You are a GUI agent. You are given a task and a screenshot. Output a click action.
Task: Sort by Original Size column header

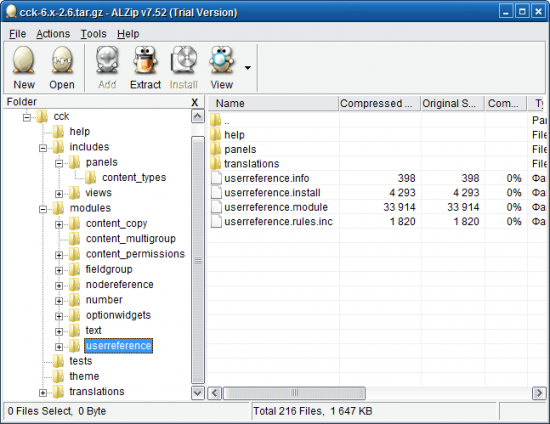[x=453, y=103]
